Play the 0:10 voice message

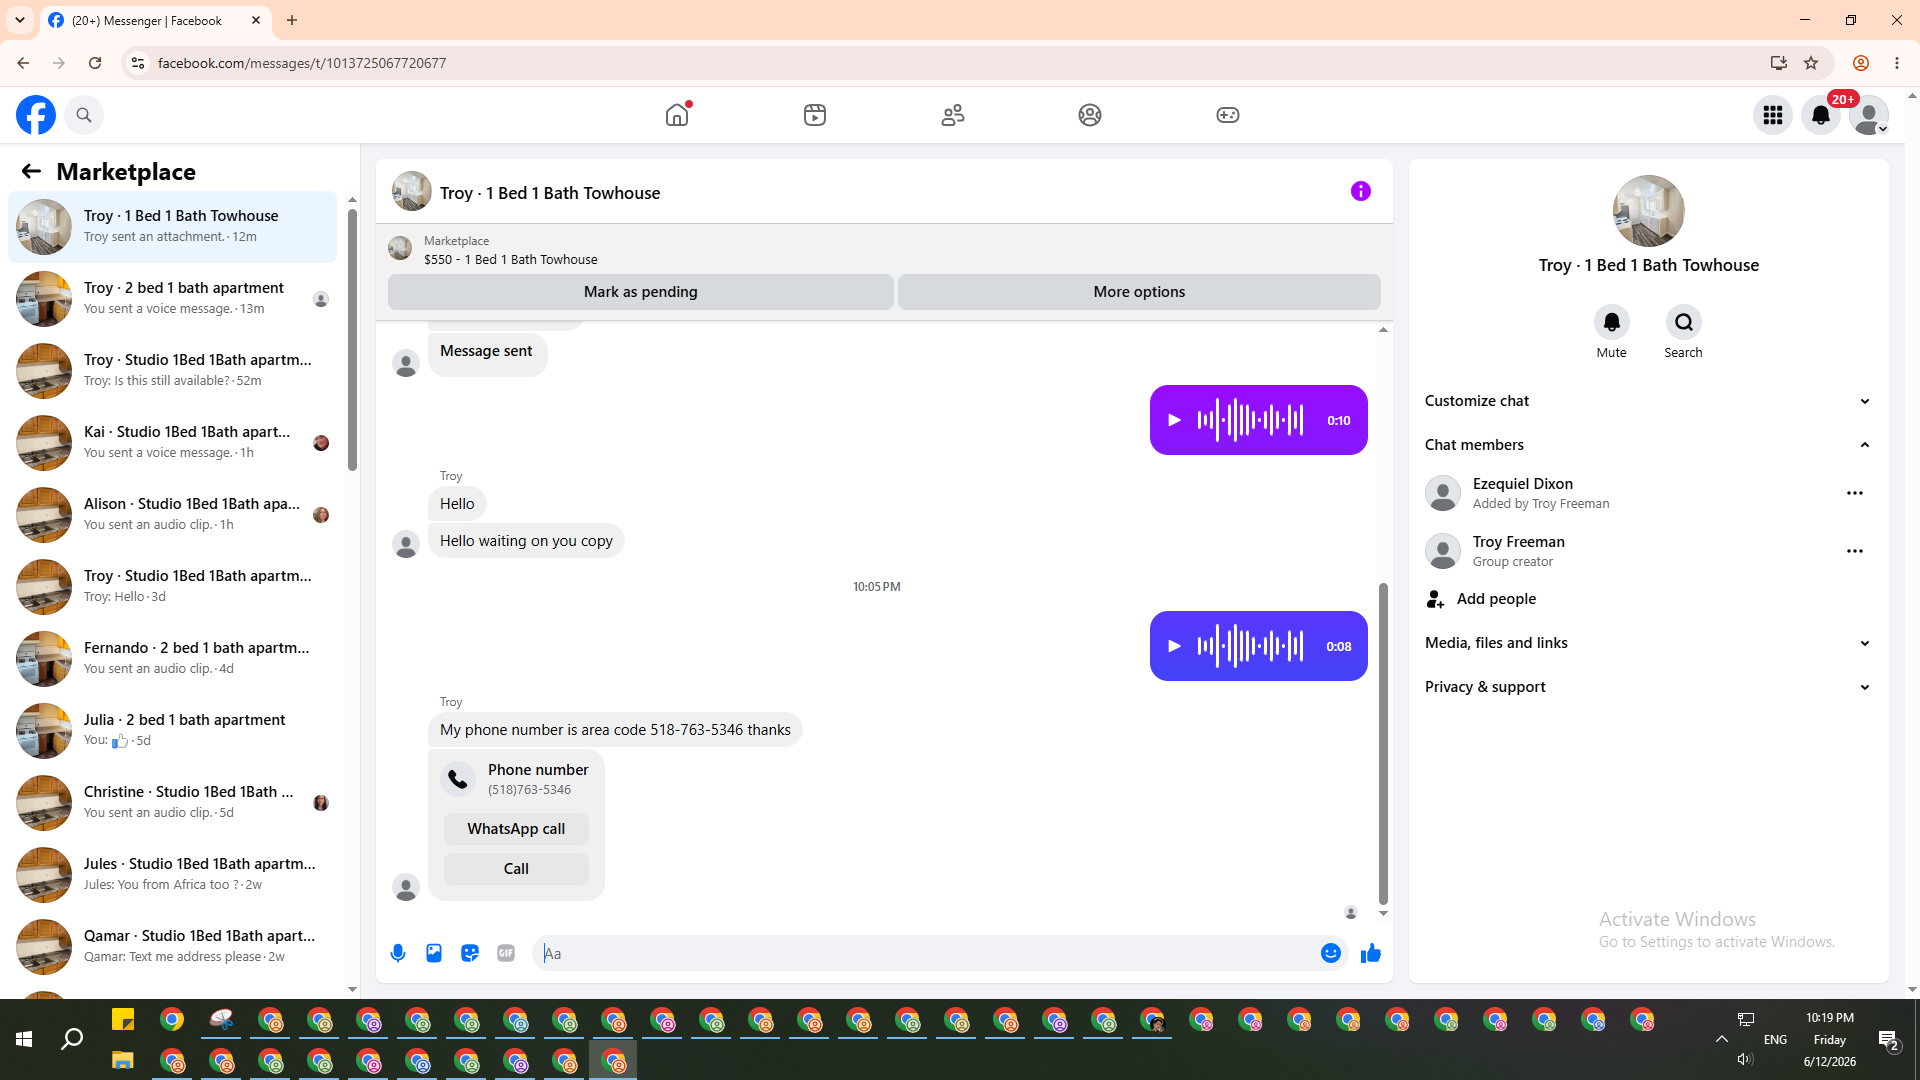point(1175,420)
